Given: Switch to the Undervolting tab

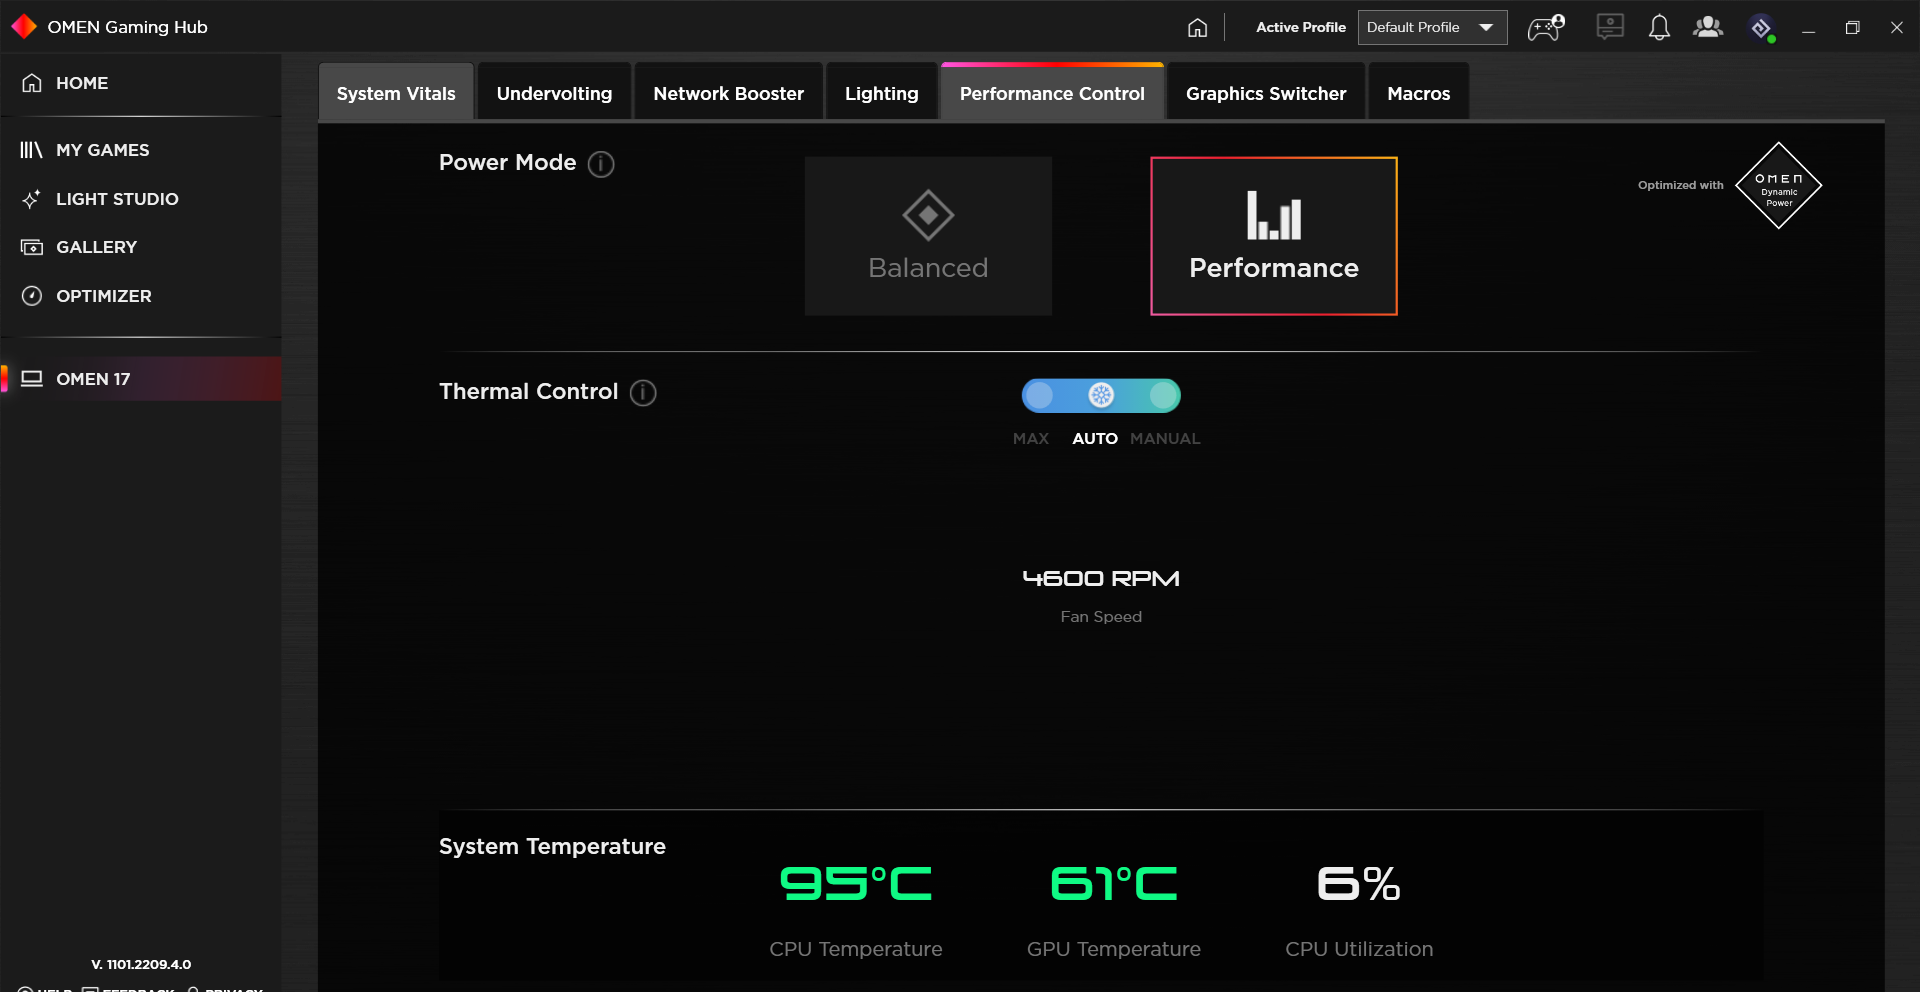Looking at the screenshot, I should (554, 93).
